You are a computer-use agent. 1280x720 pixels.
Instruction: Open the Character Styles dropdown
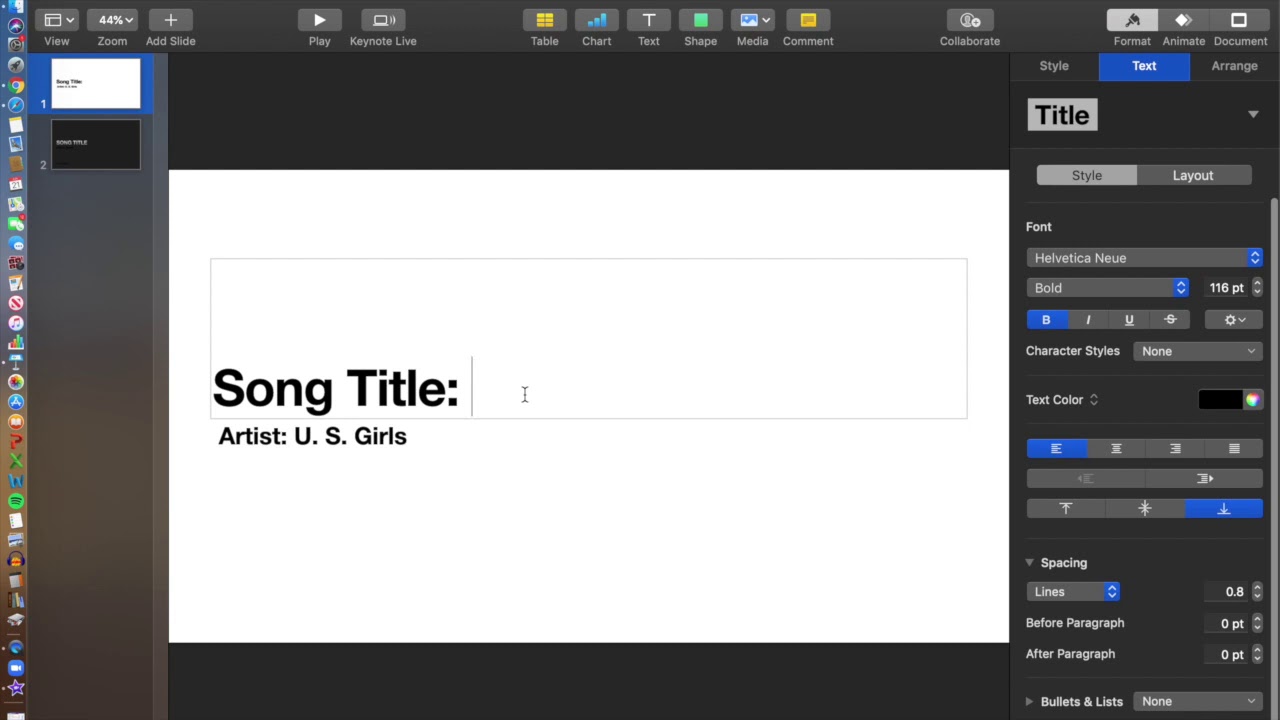(1197, 351)
